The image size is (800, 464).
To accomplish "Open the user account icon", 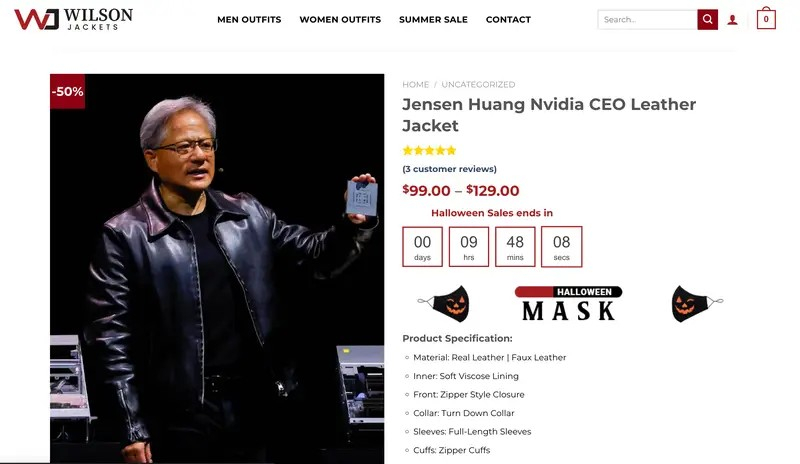I will click(x=733, y=20).
